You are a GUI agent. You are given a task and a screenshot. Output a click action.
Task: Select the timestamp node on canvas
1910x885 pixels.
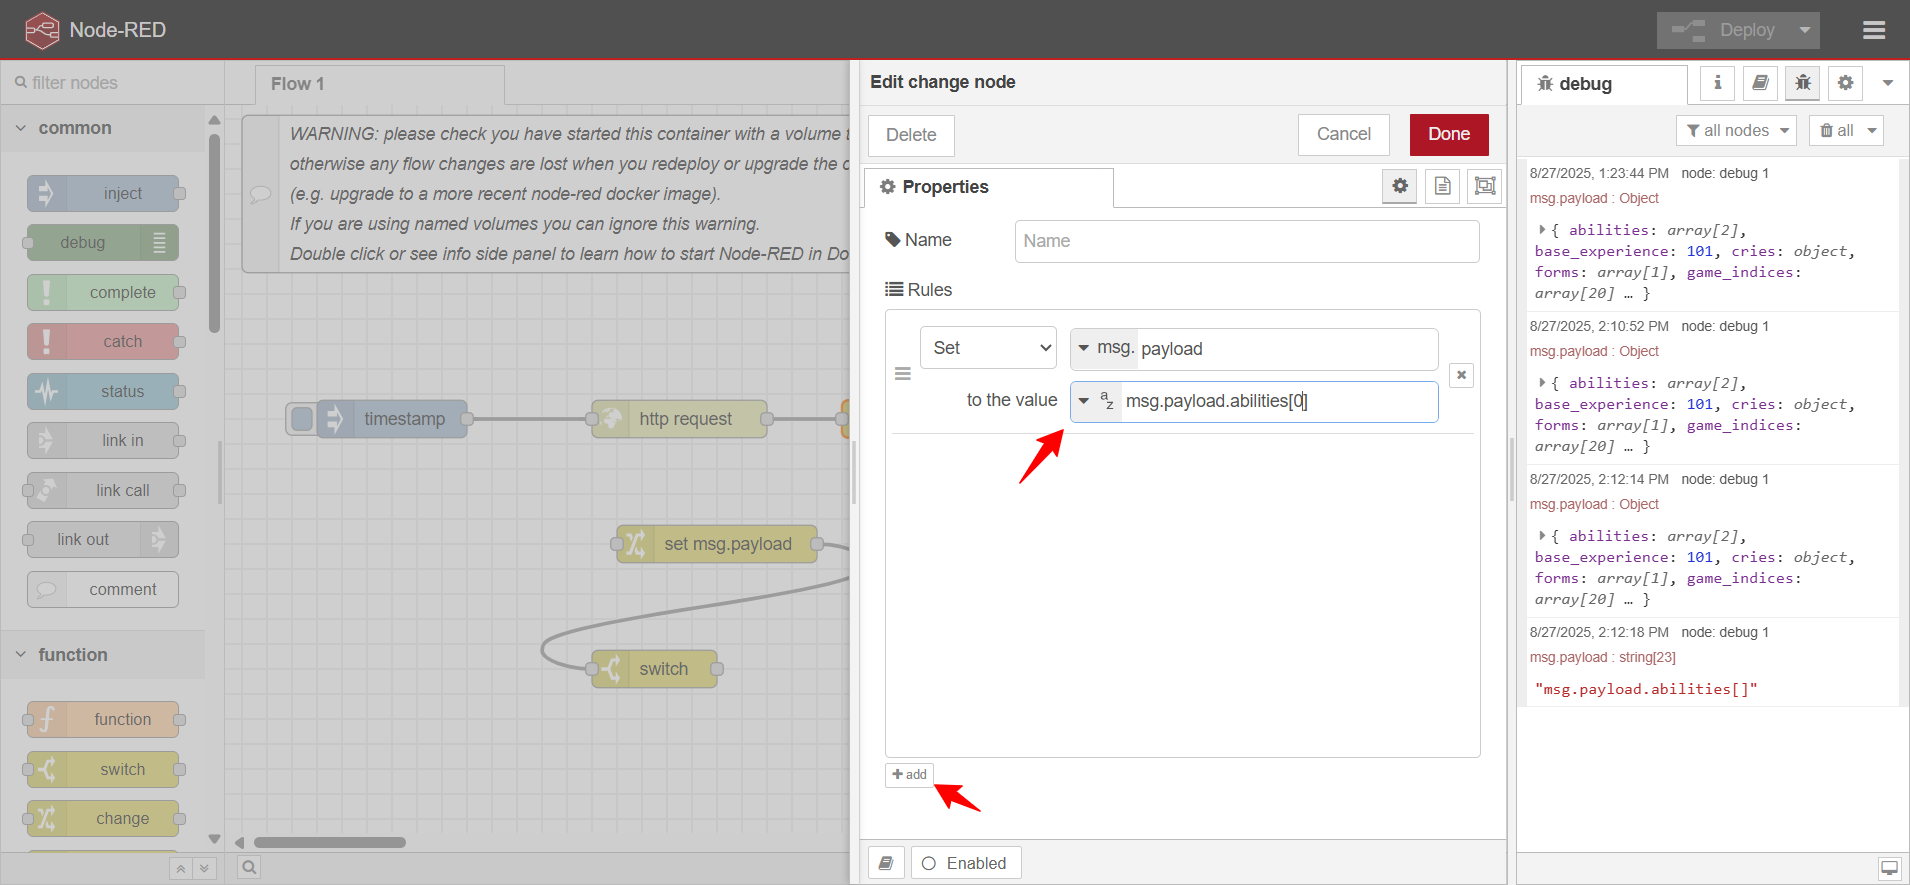(392, 419)
